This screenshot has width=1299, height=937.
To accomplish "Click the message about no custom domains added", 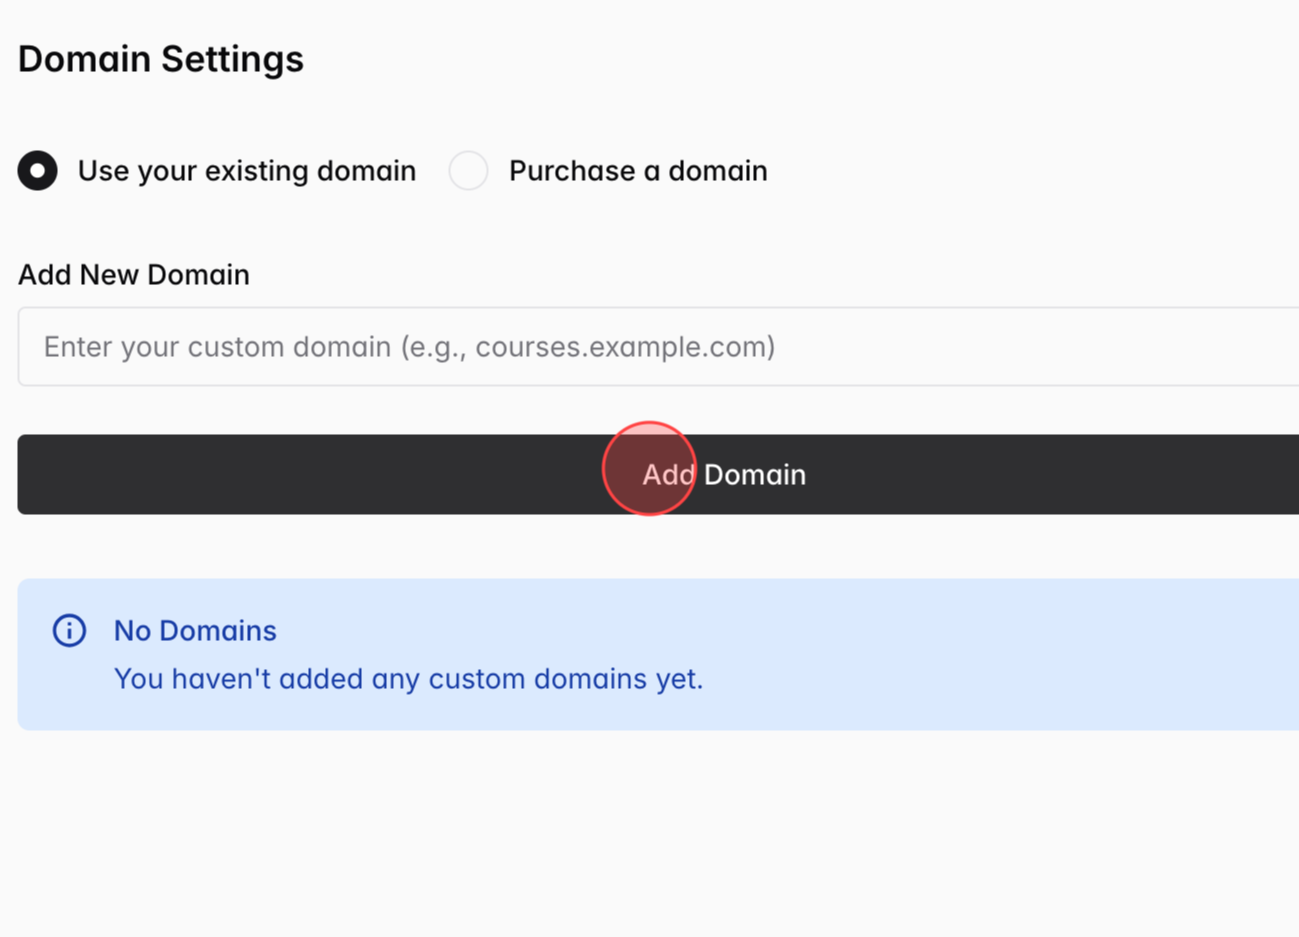I will click(x=408, y=678).
